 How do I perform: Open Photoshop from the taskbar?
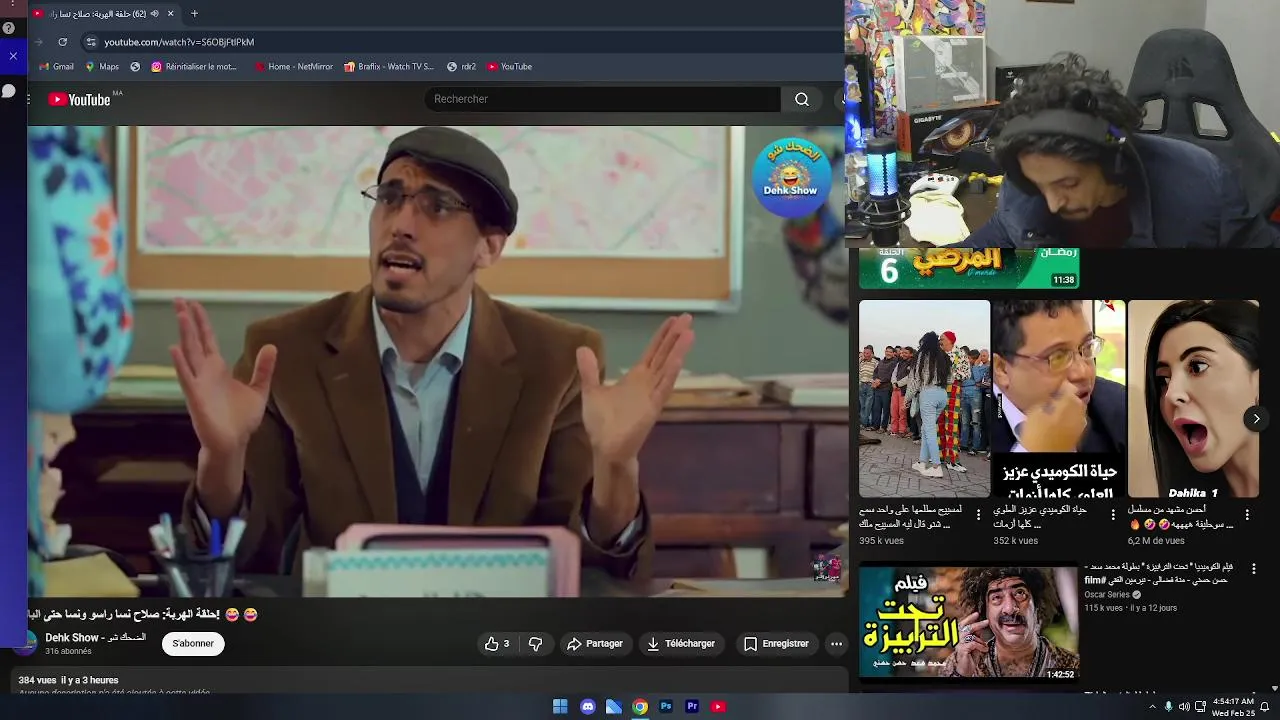pyautogui.click(x=666, y=707)
